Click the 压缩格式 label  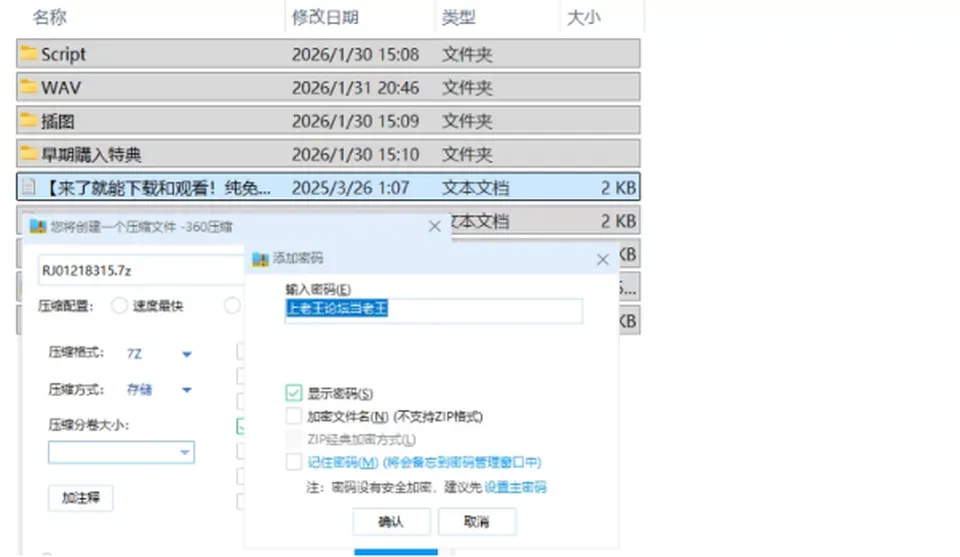[x=76, y=353]
